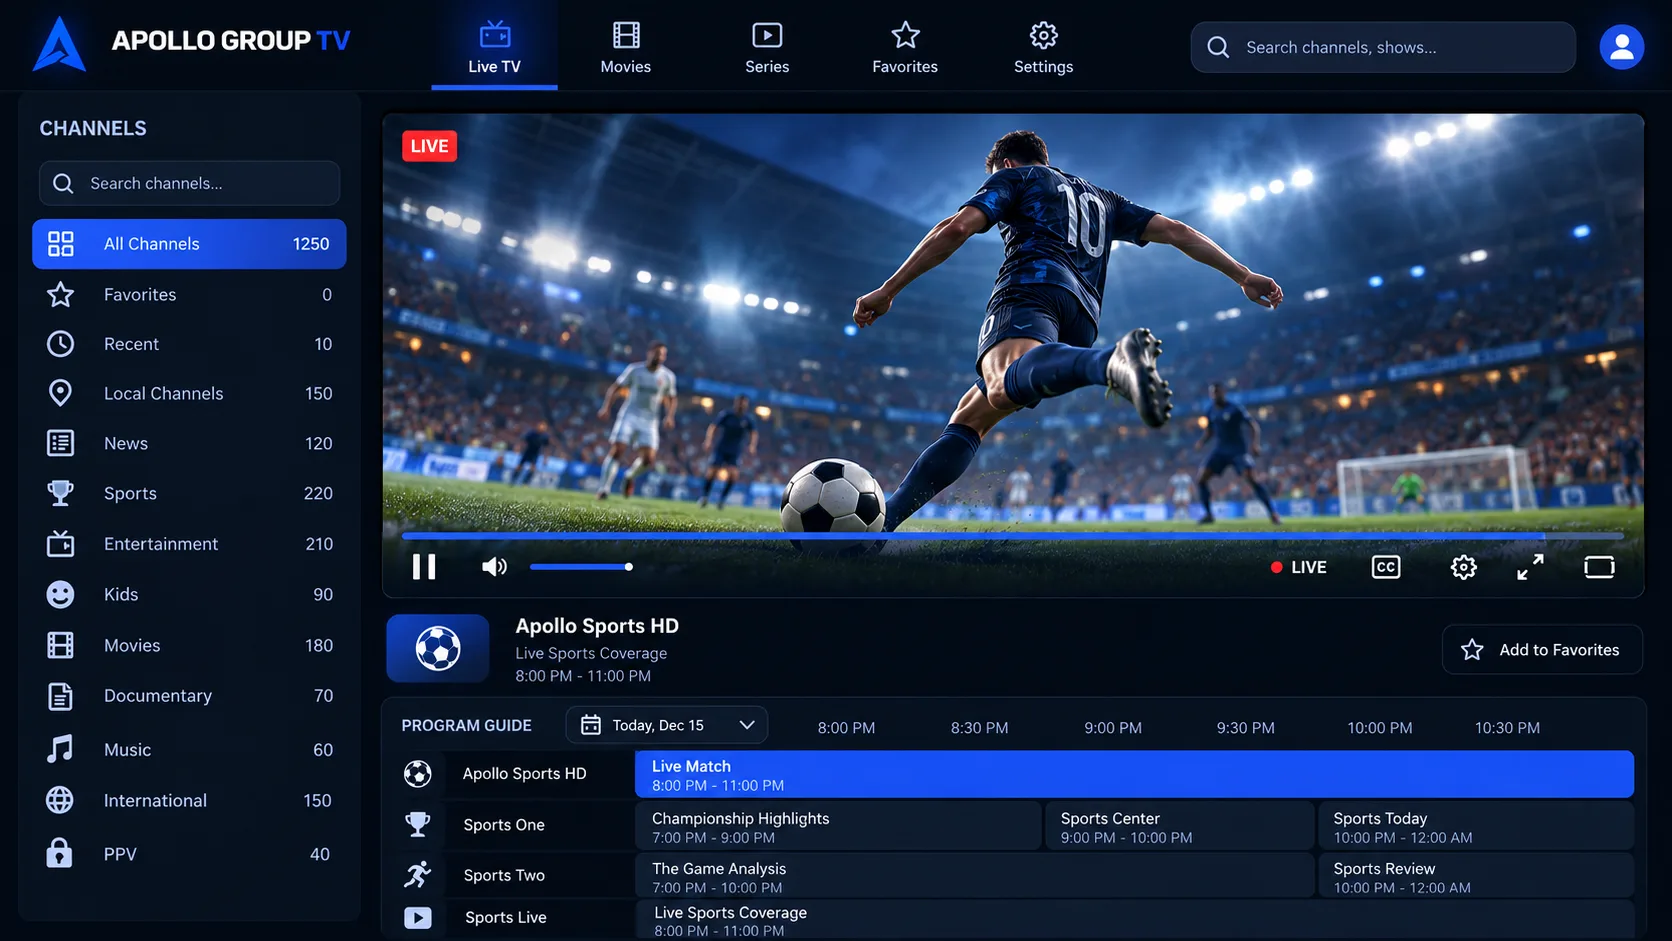The width and height of the screenshot is (1672, 941).
Task: Open the Favorites tab in top navigation
Action: [x=905, y=47]
